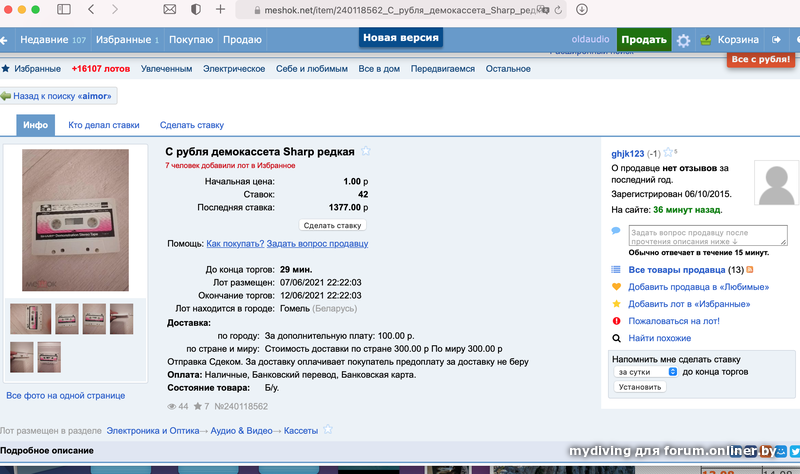Open the Электрическое category menu
Viewport: 800px width, 474px height.
pos(234,69)
